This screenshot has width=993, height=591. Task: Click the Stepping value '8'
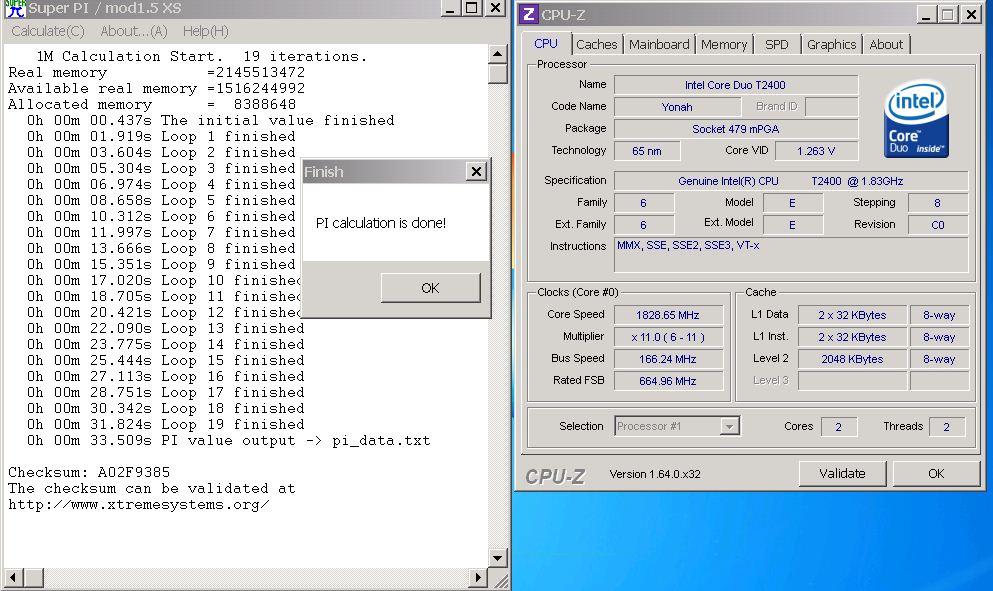point(938,203)
